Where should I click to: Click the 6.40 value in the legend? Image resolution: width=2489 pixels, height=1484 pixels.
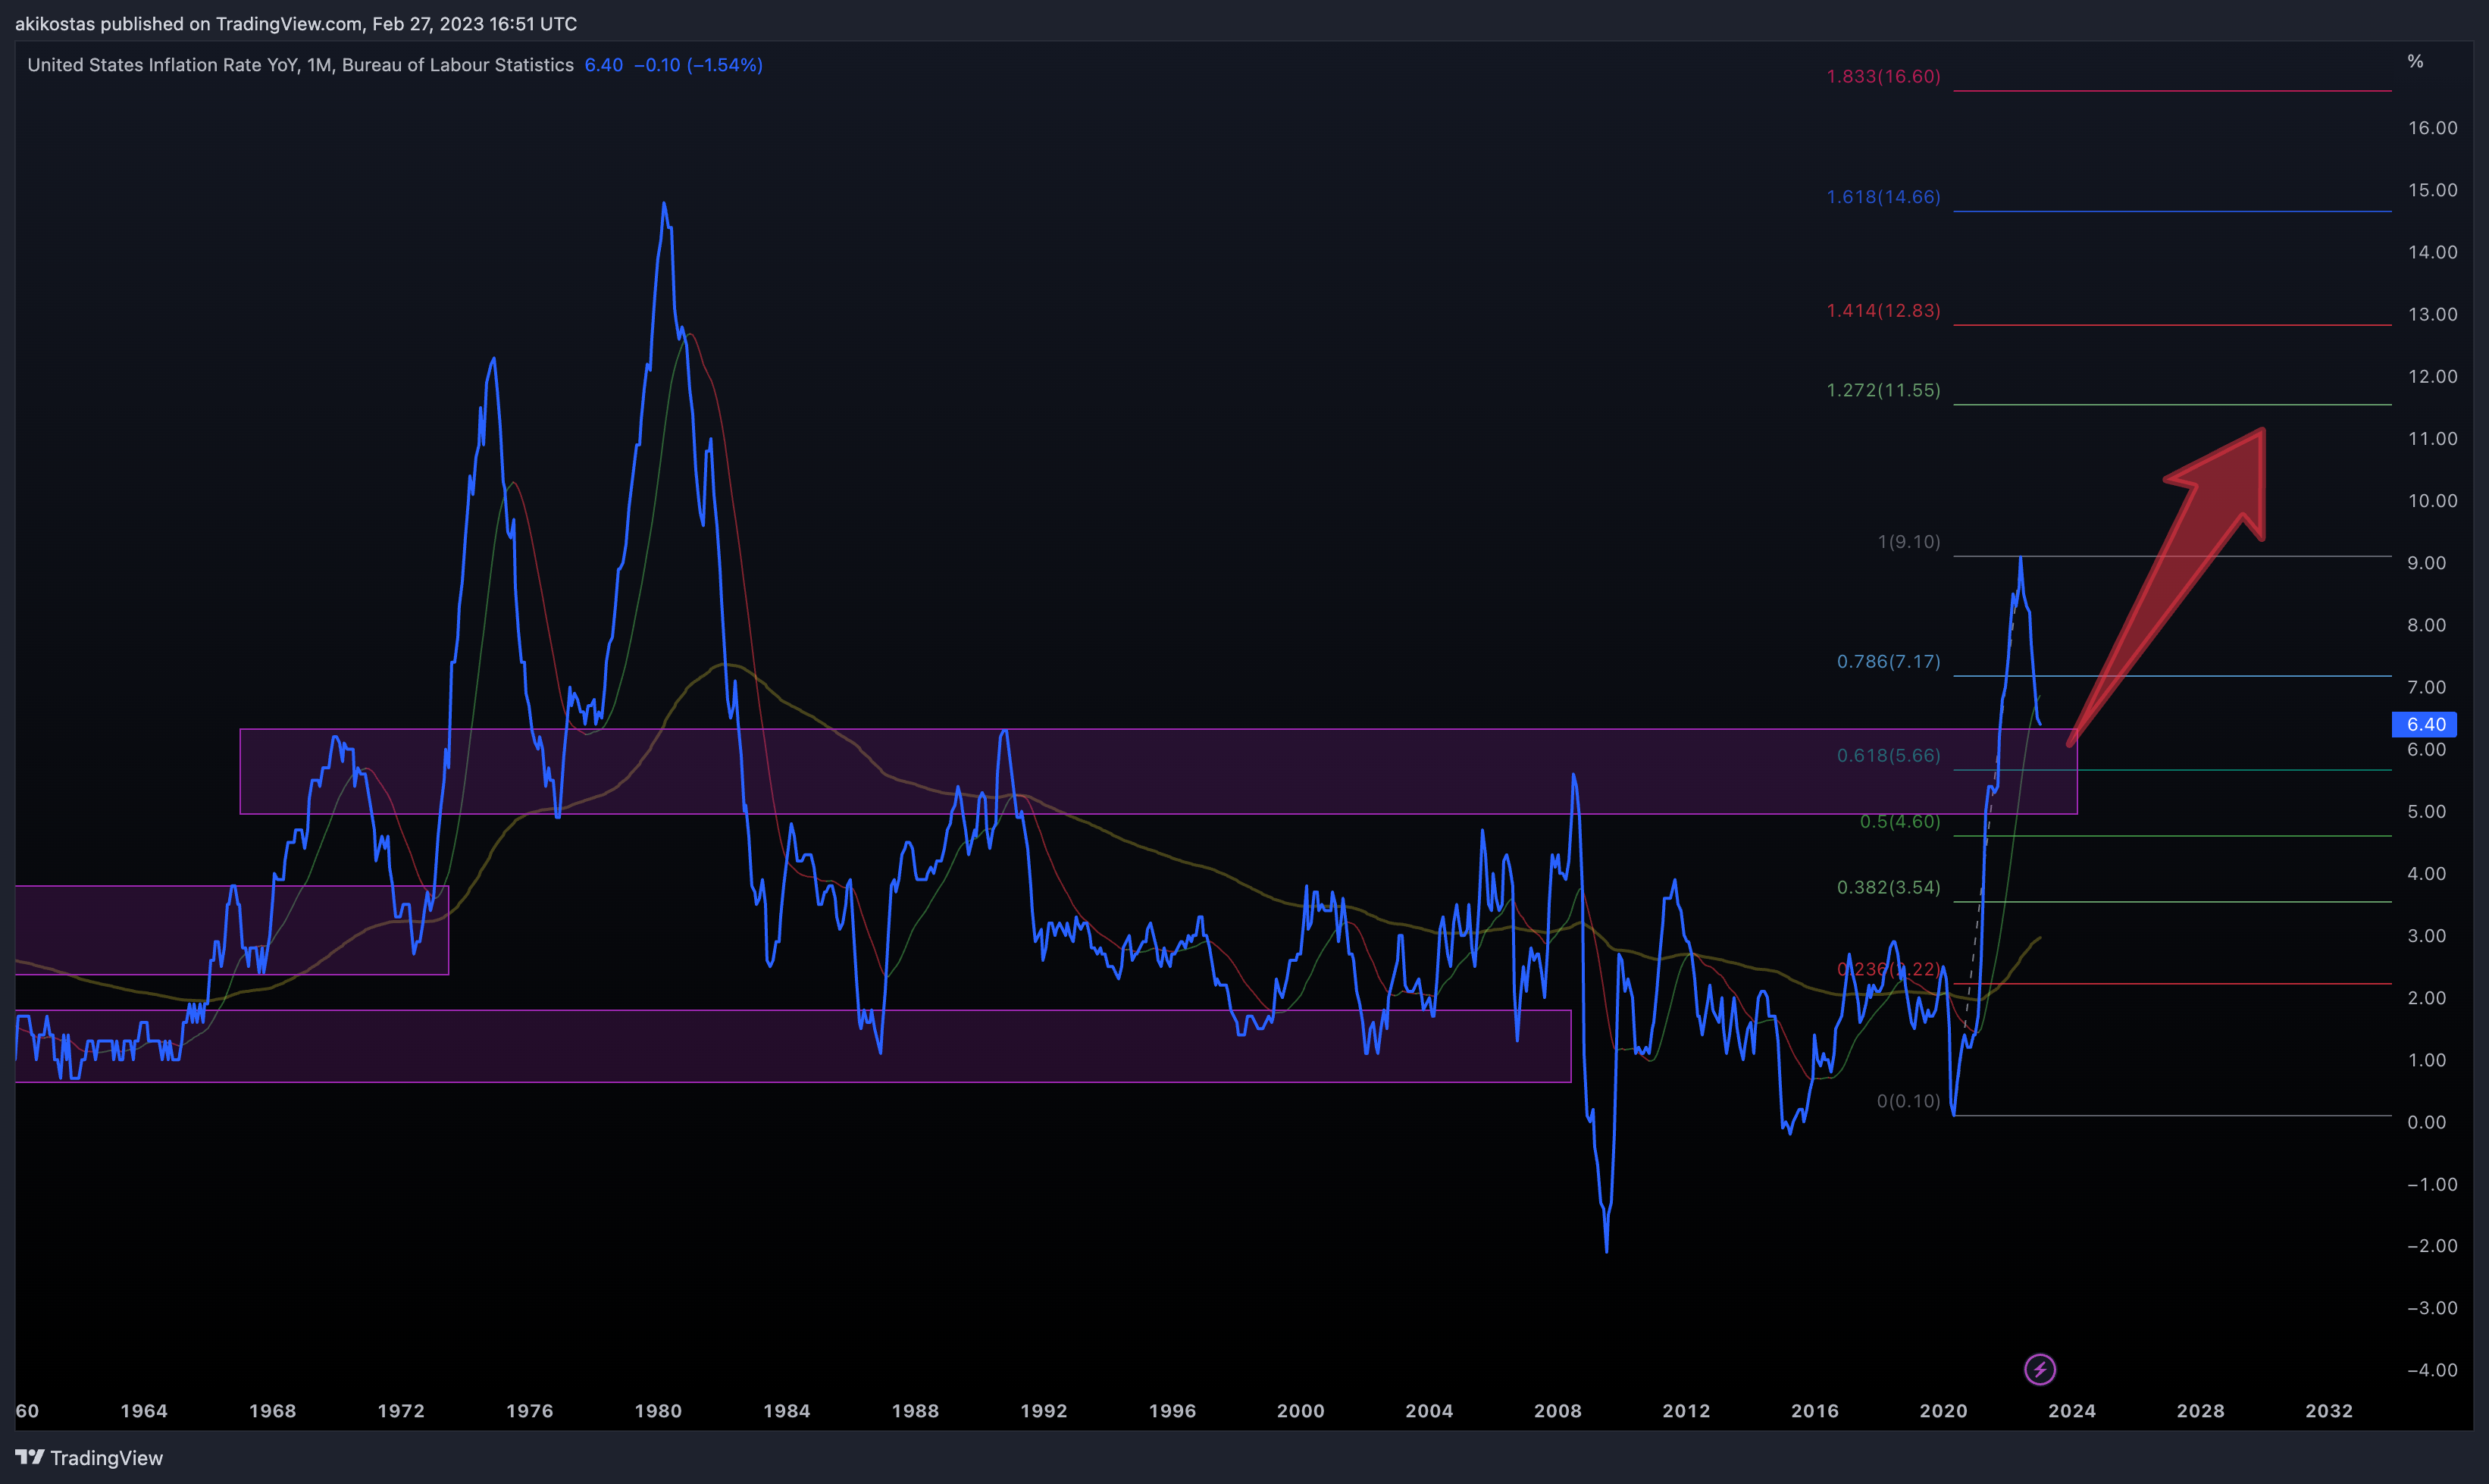coord(603,65)
